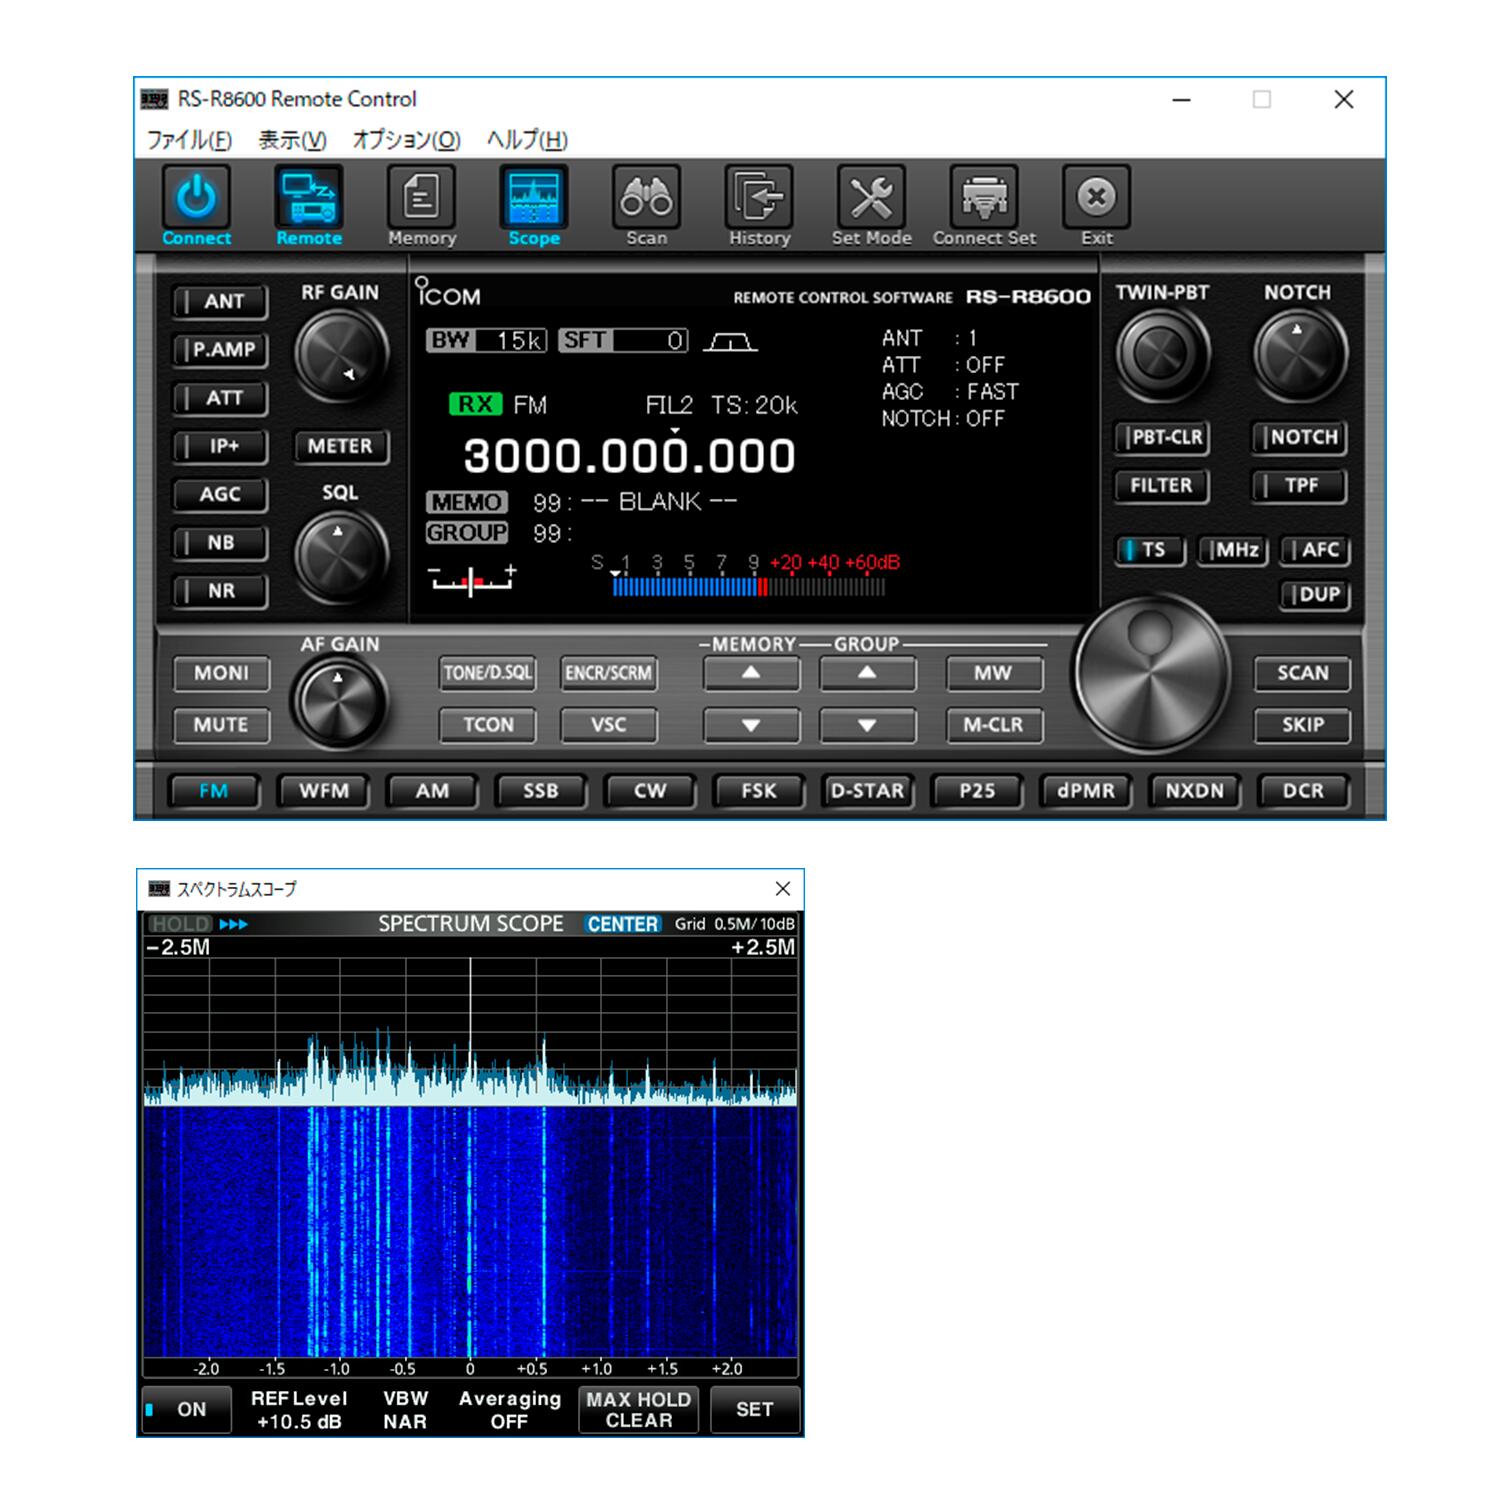Toggle the NR noise reduction button
This screenshot has width=1500, height=1500.
(x=220, y=591)
